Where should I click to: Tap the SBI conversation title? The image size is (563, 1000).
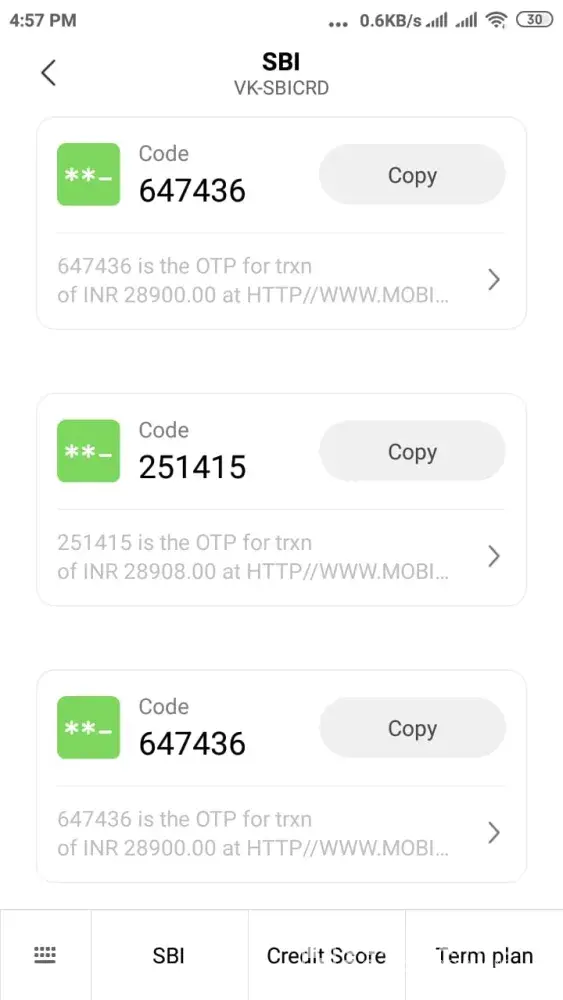(281, 61)
